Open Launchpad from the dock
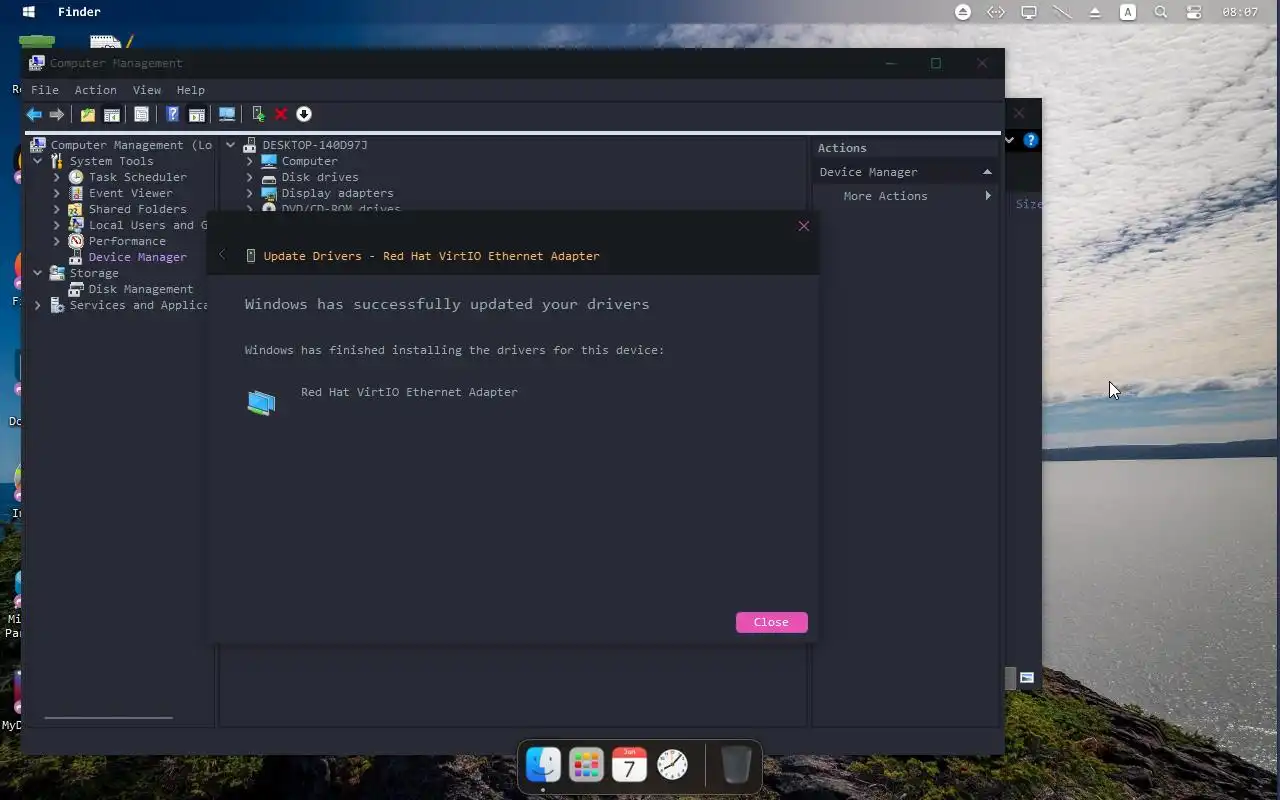The height and width of the screenshot is (800, 1280). click(586, 765)
